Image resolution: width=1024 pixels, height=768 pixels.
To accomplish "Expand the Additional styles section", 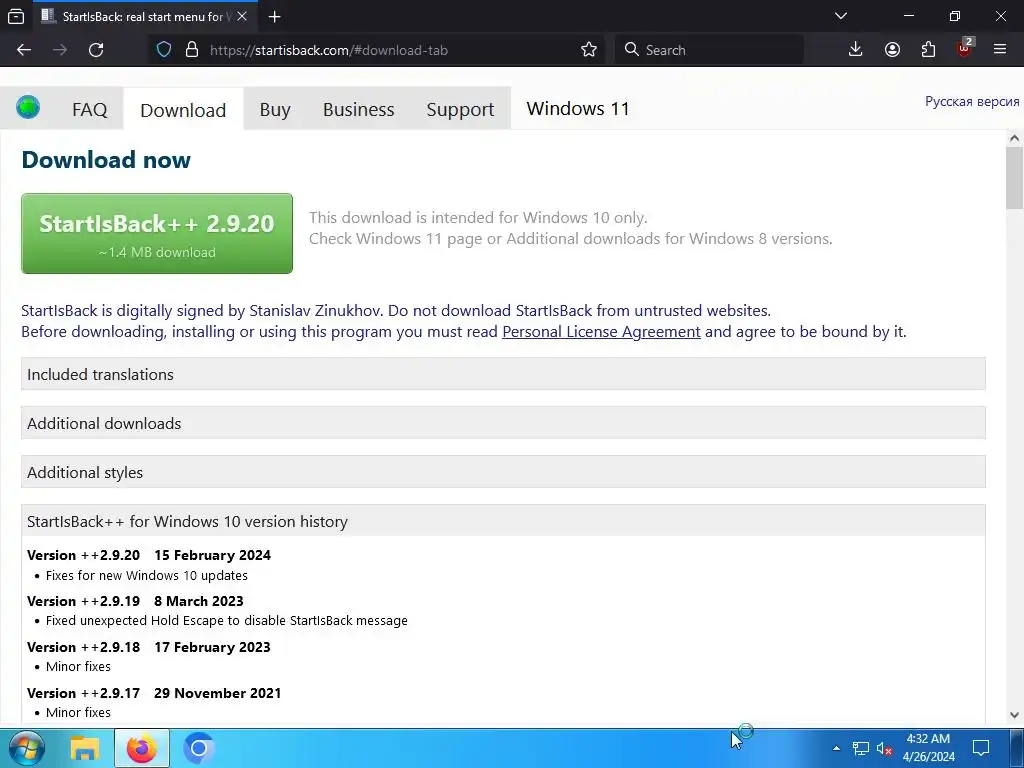I will click(x=503, y=472).
